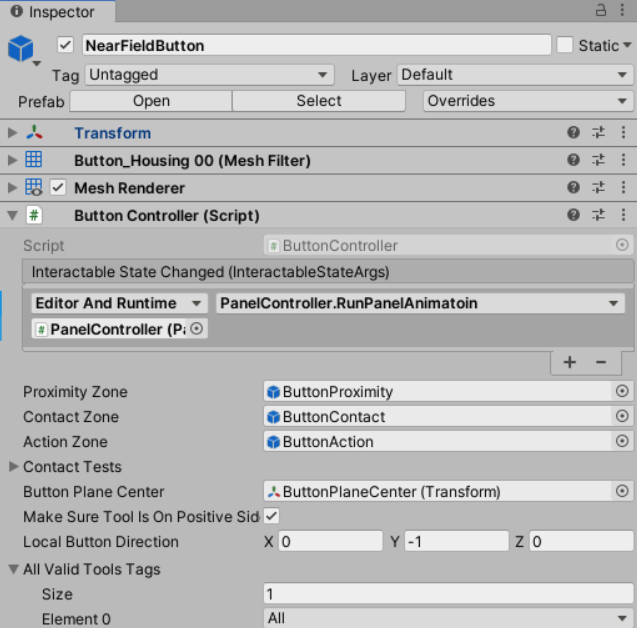Disable Mesh Renderer component checkbox

point(58,188)
